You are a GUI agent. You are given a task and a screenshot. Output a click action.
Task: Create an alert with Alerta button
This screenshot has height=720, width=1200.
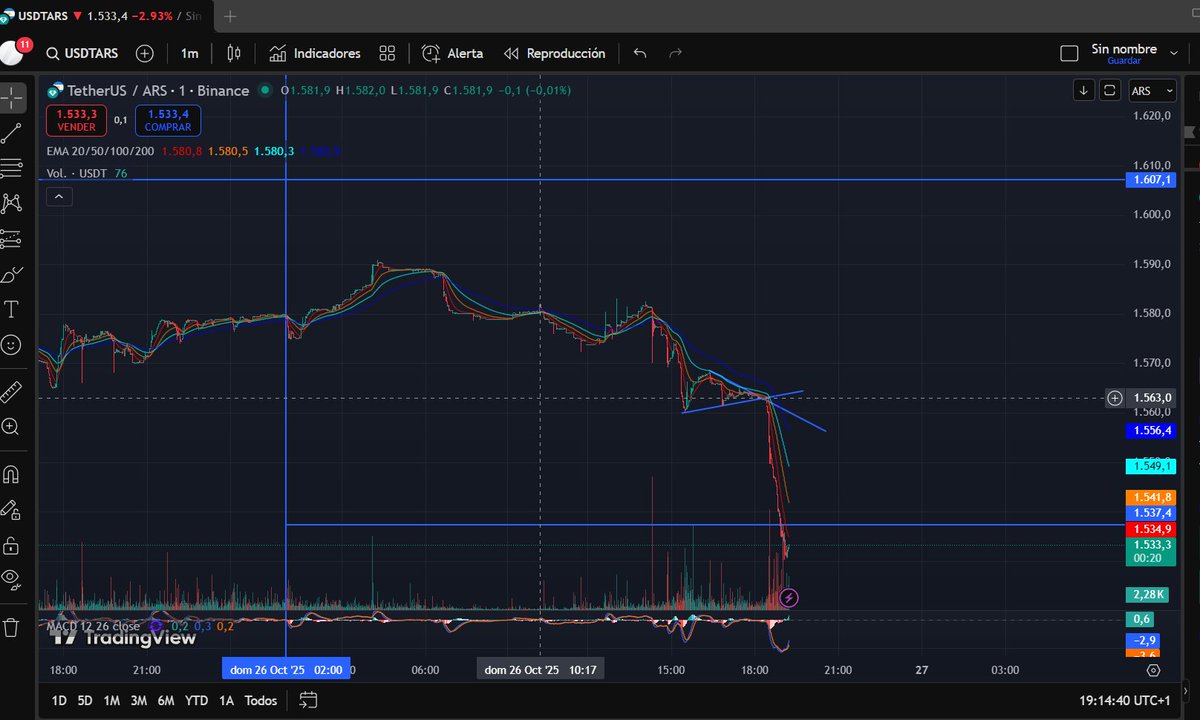(x=453, y=53)
